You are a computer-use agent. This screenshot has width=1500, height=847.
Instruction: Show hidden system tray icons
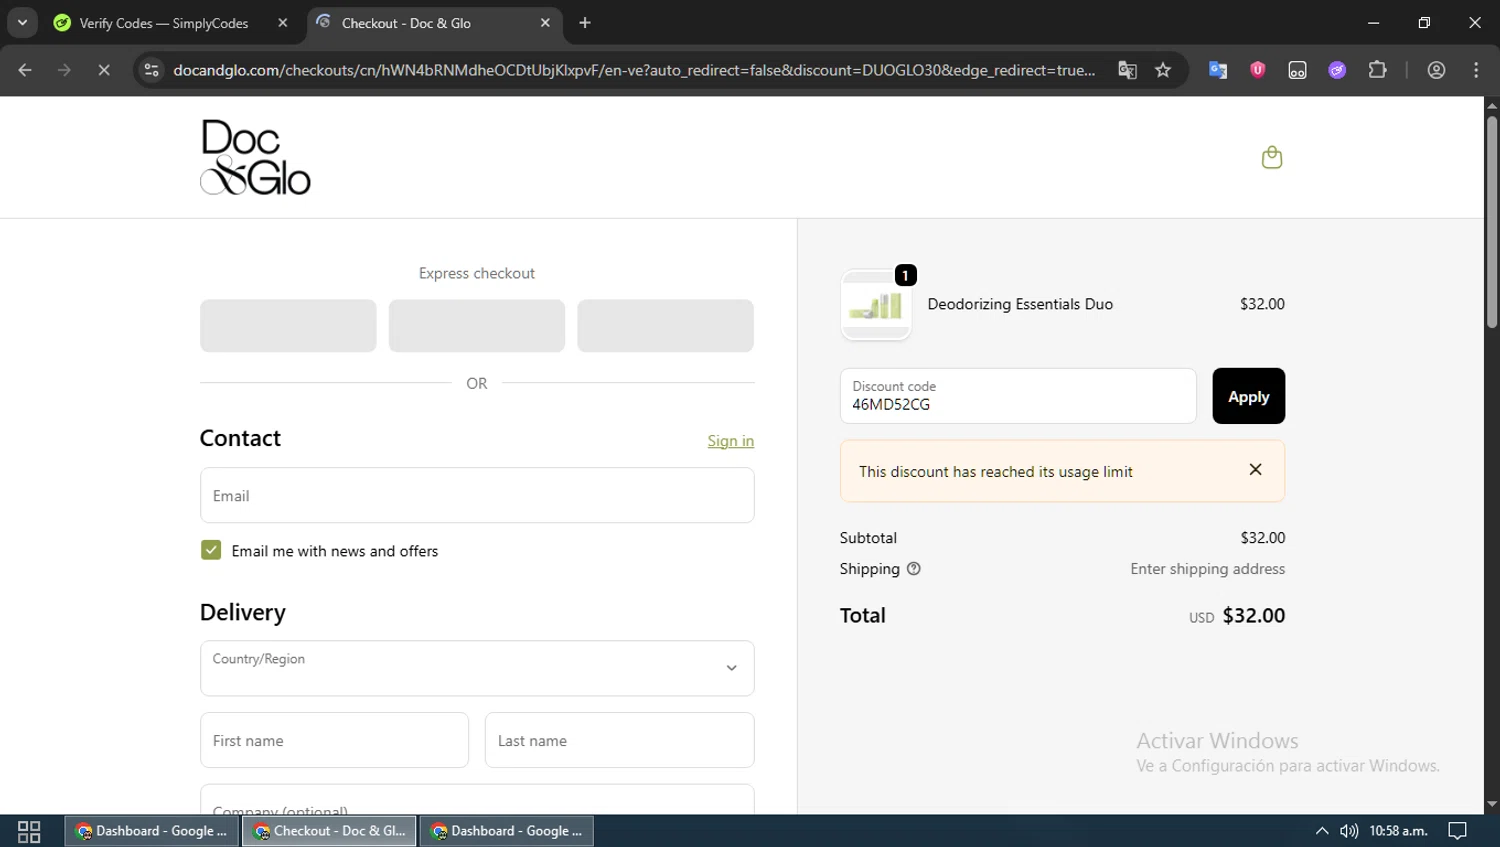coord(1322,831)
